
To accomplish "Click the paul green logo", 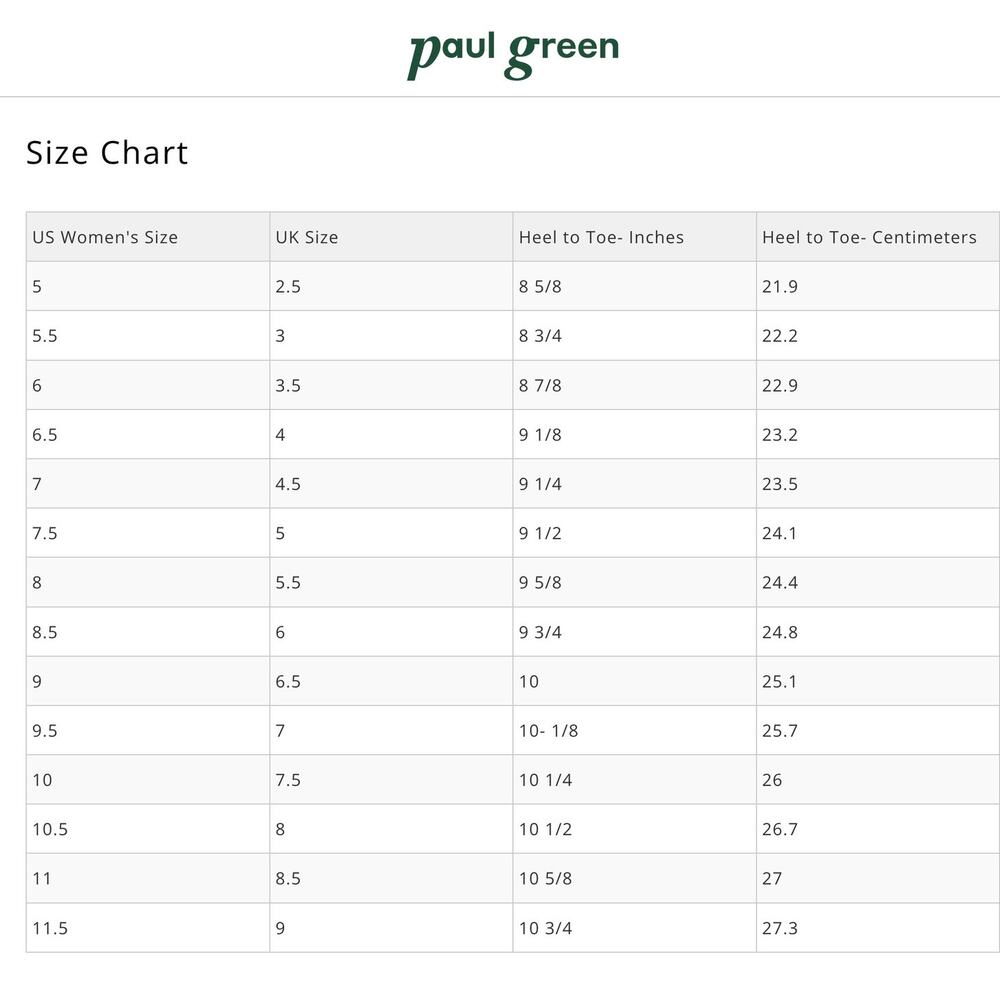I will point(513,56).
